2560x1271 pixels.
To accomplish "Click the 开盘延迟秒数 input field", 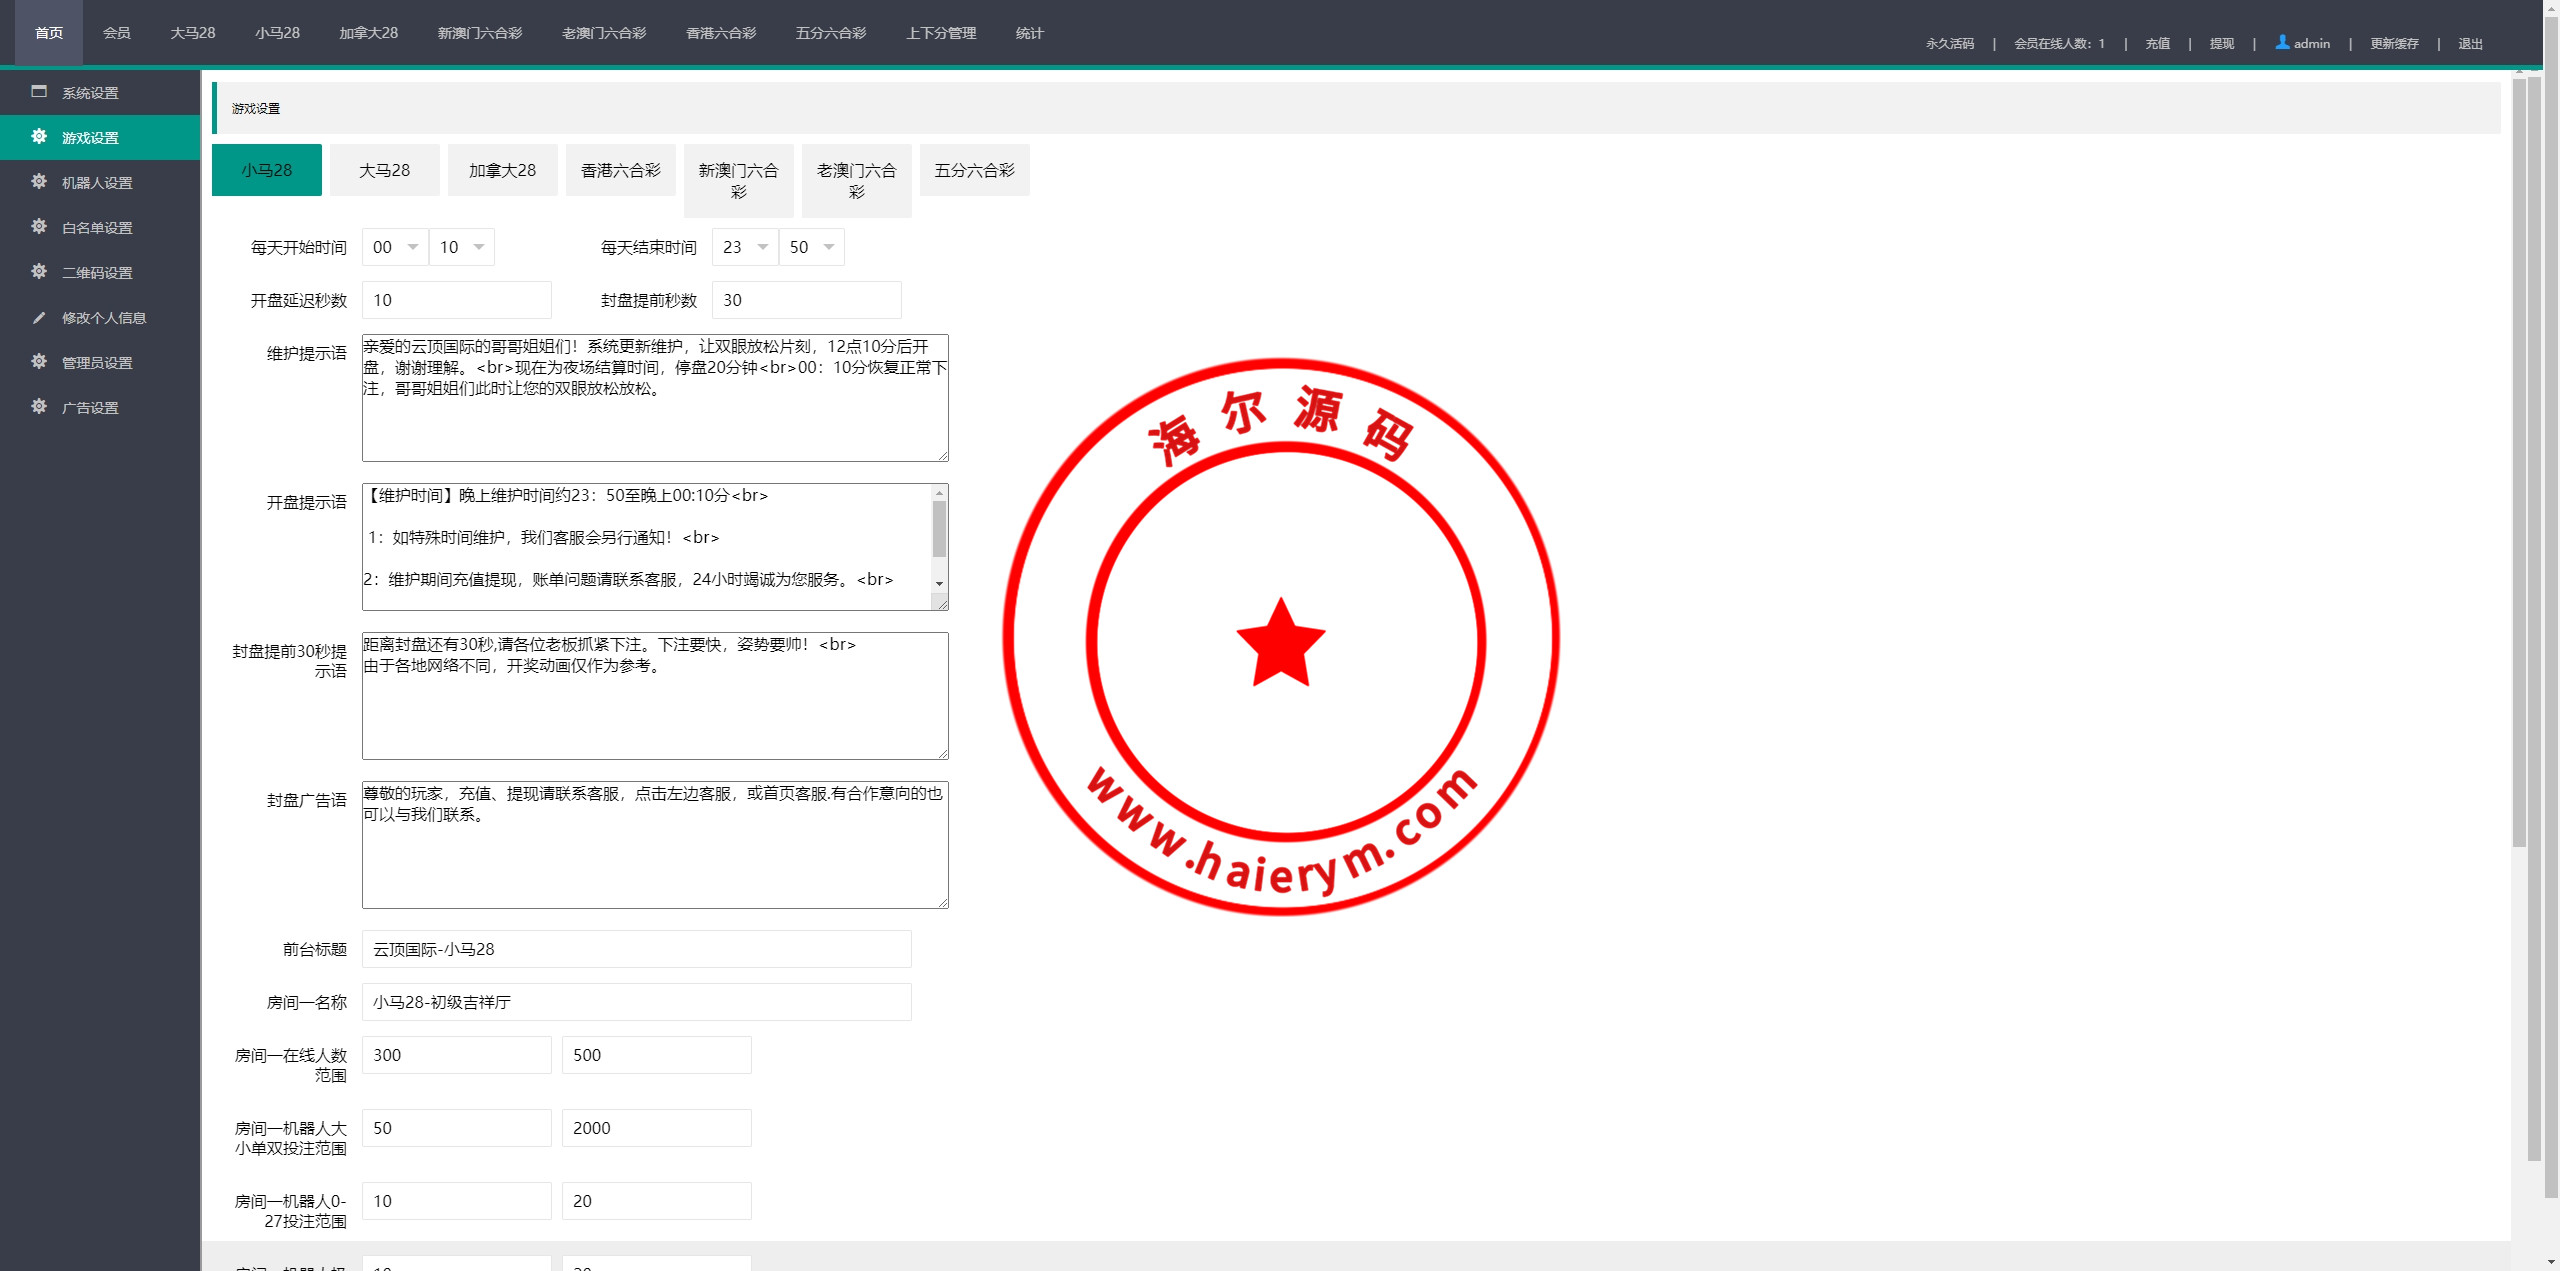I will 457,300.
